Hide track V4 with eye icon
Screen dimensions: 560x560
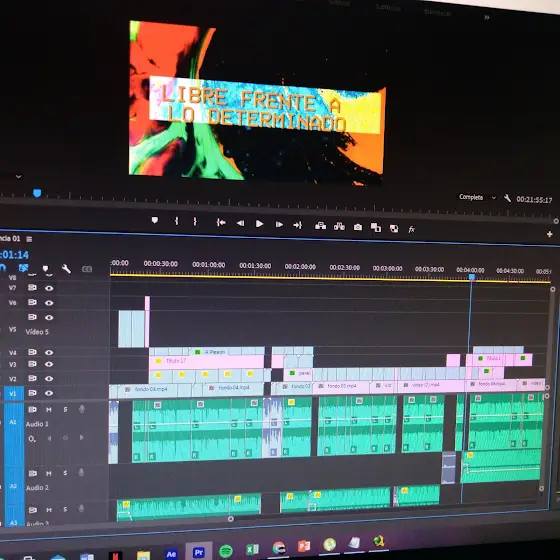(49, 352)
